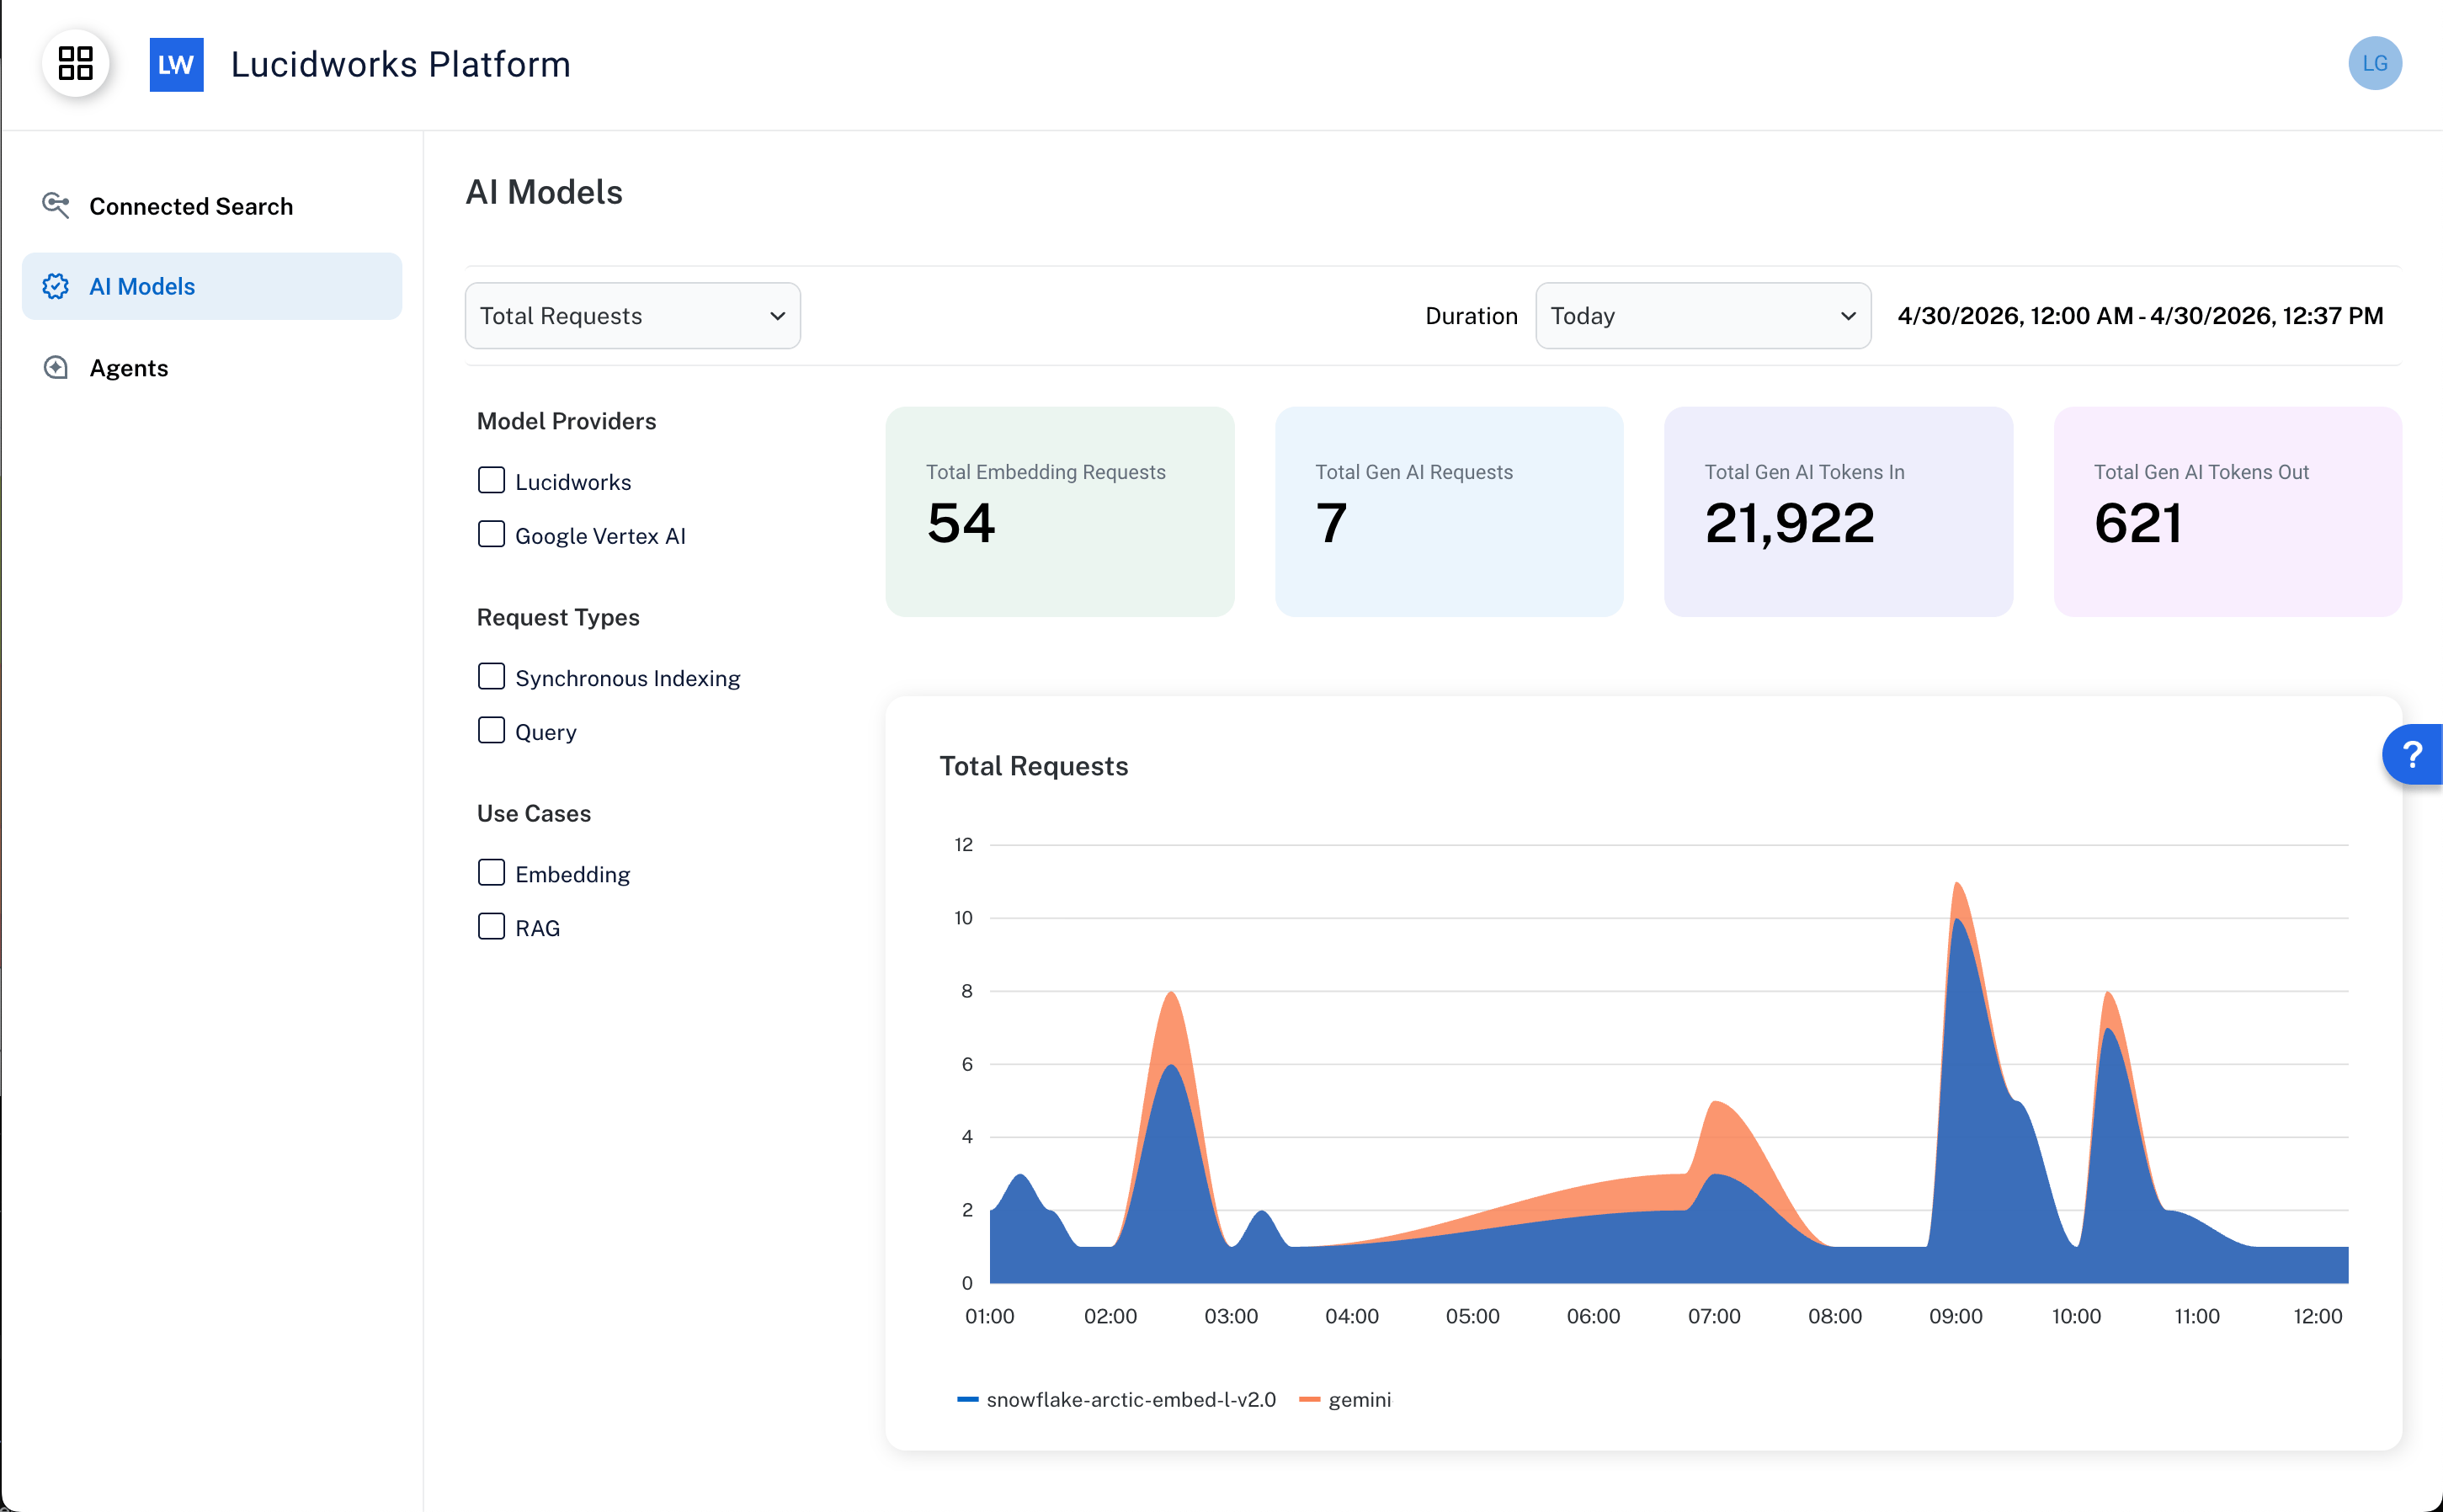Open the LG user avatar menu

(x=2375, y=64)
